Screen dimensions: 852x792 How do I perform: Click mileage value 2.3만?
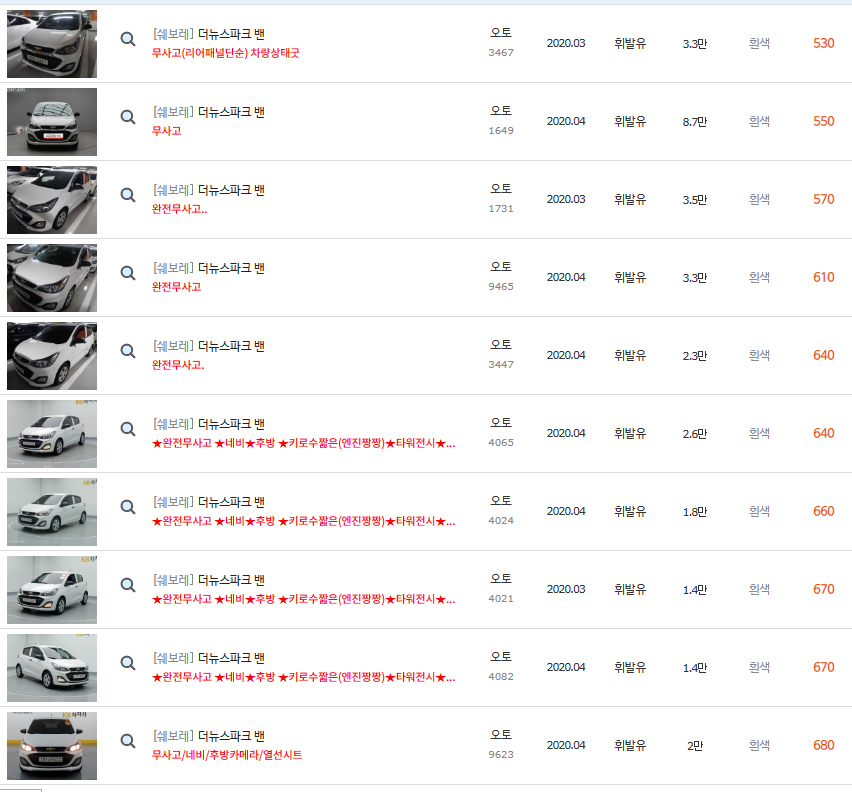(x=695, y=355)
